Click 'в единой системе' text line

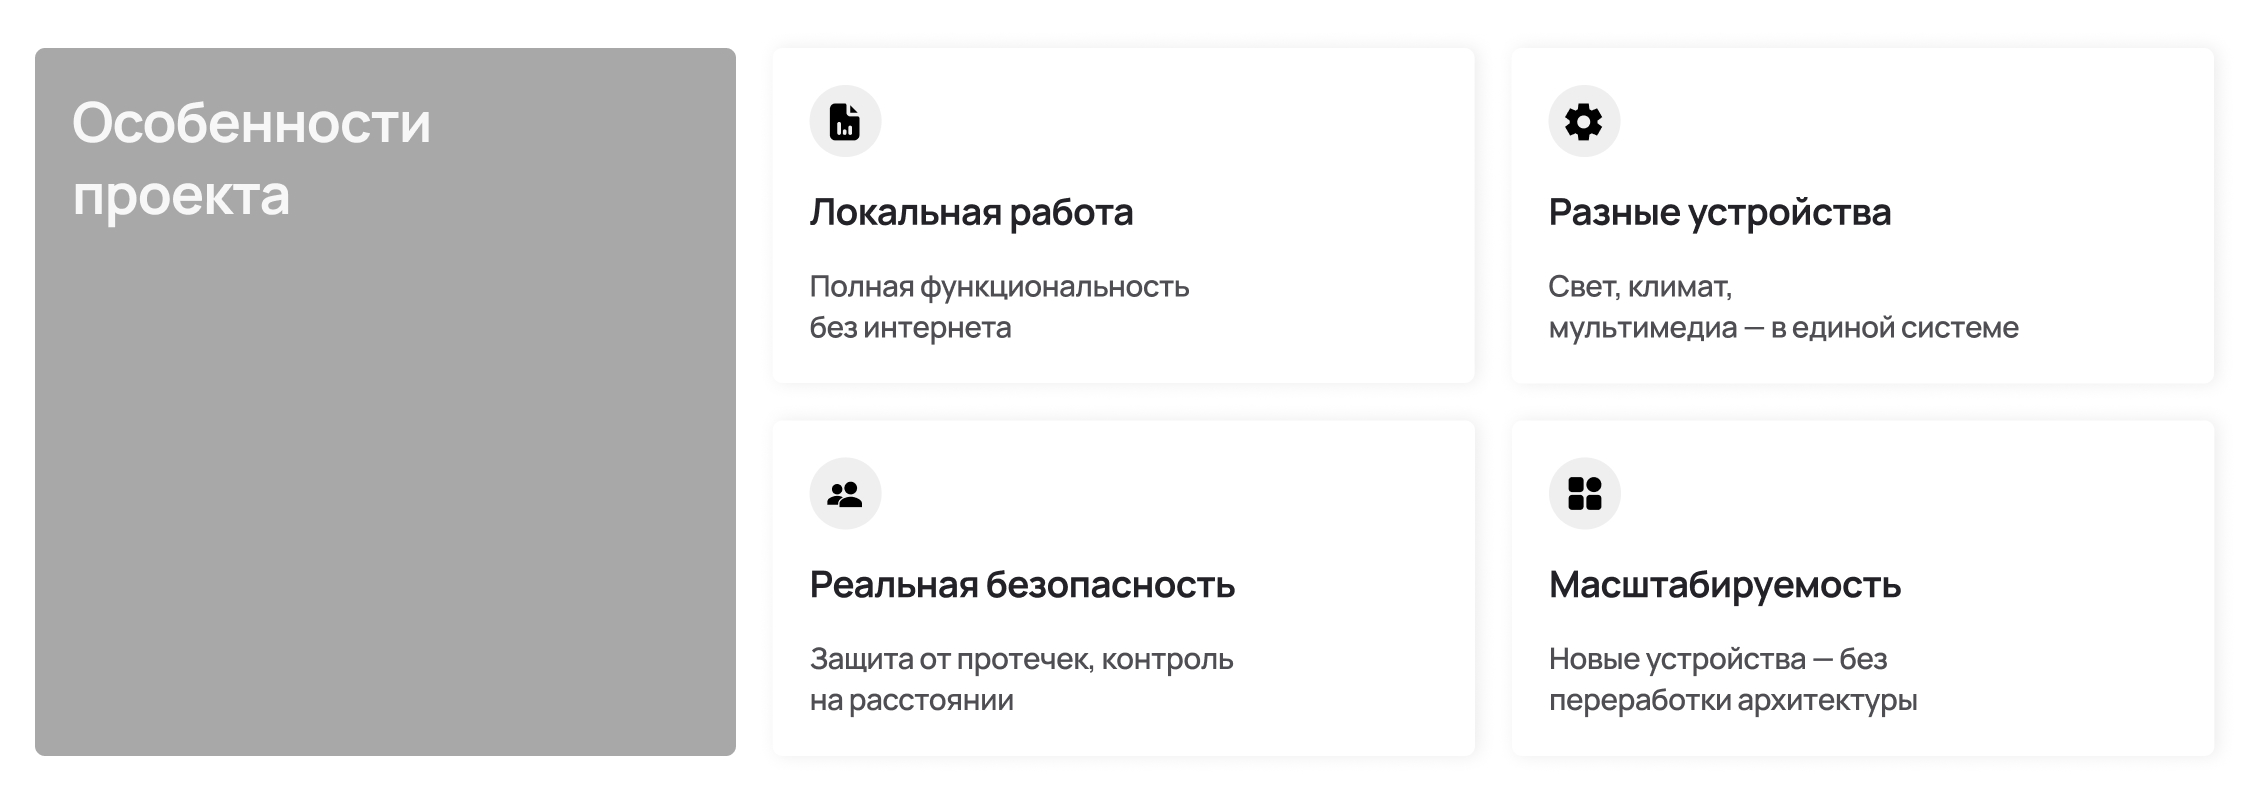coord(1895,328)
